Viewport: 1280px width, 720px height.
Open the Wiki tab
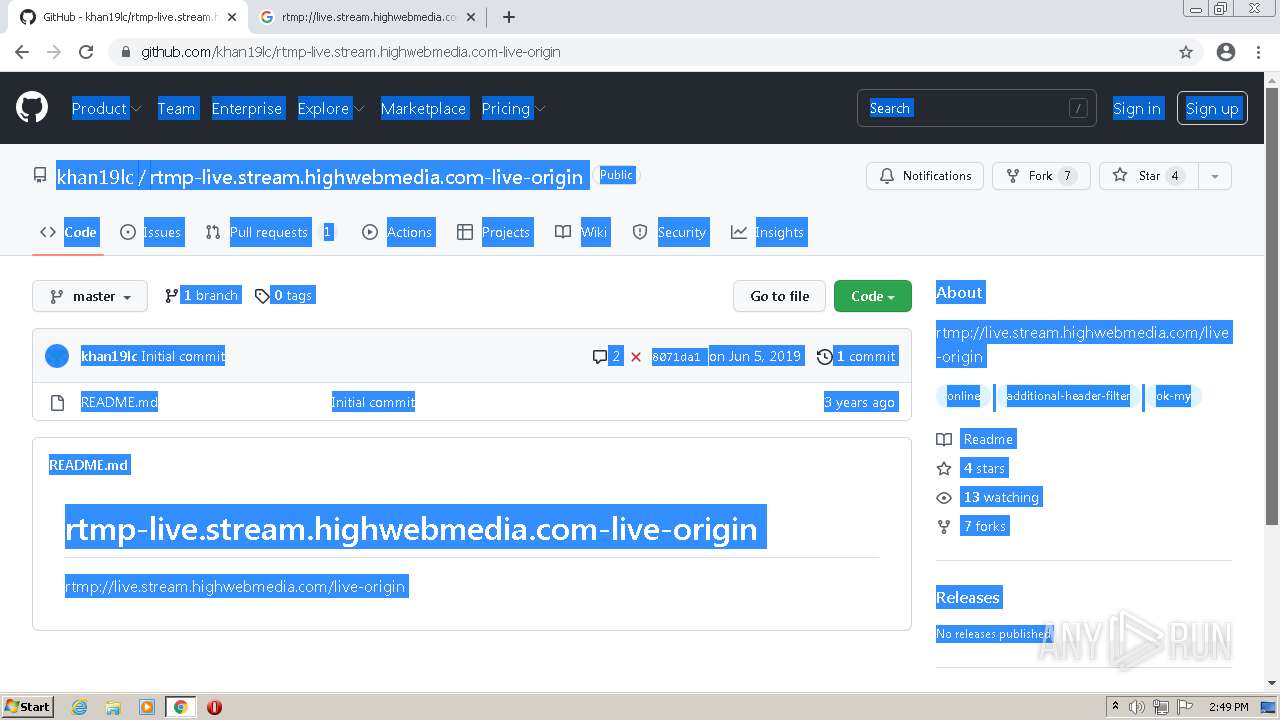[582, 232]
